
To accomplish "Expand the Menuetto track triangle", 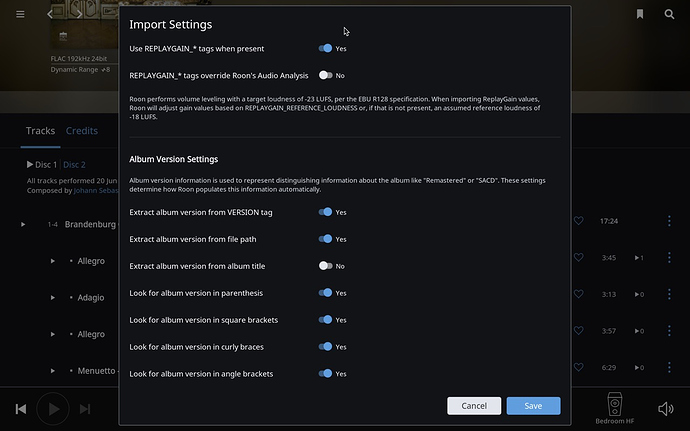I will 52,371.
